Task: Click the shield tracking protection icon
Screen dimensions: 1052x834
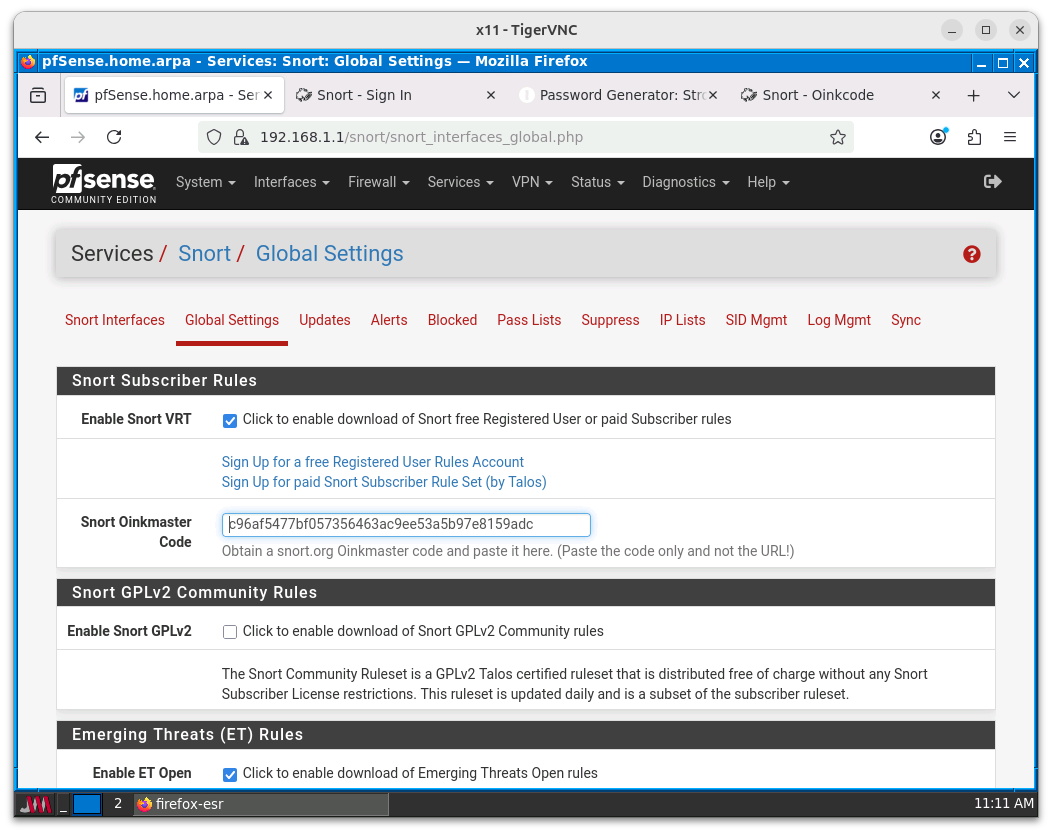Action: [x=214, y=138]
